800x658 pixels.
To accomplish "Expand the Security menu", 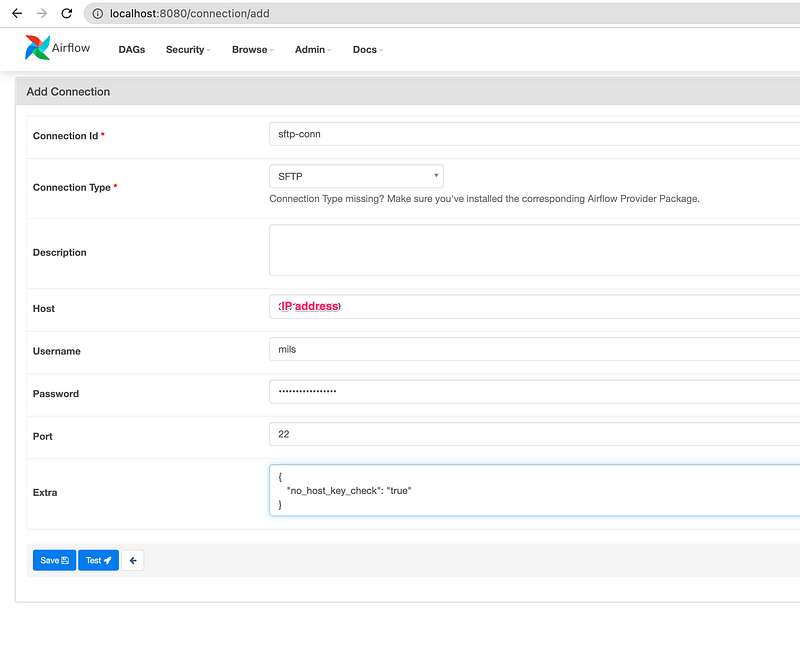I will coord(188,49).
